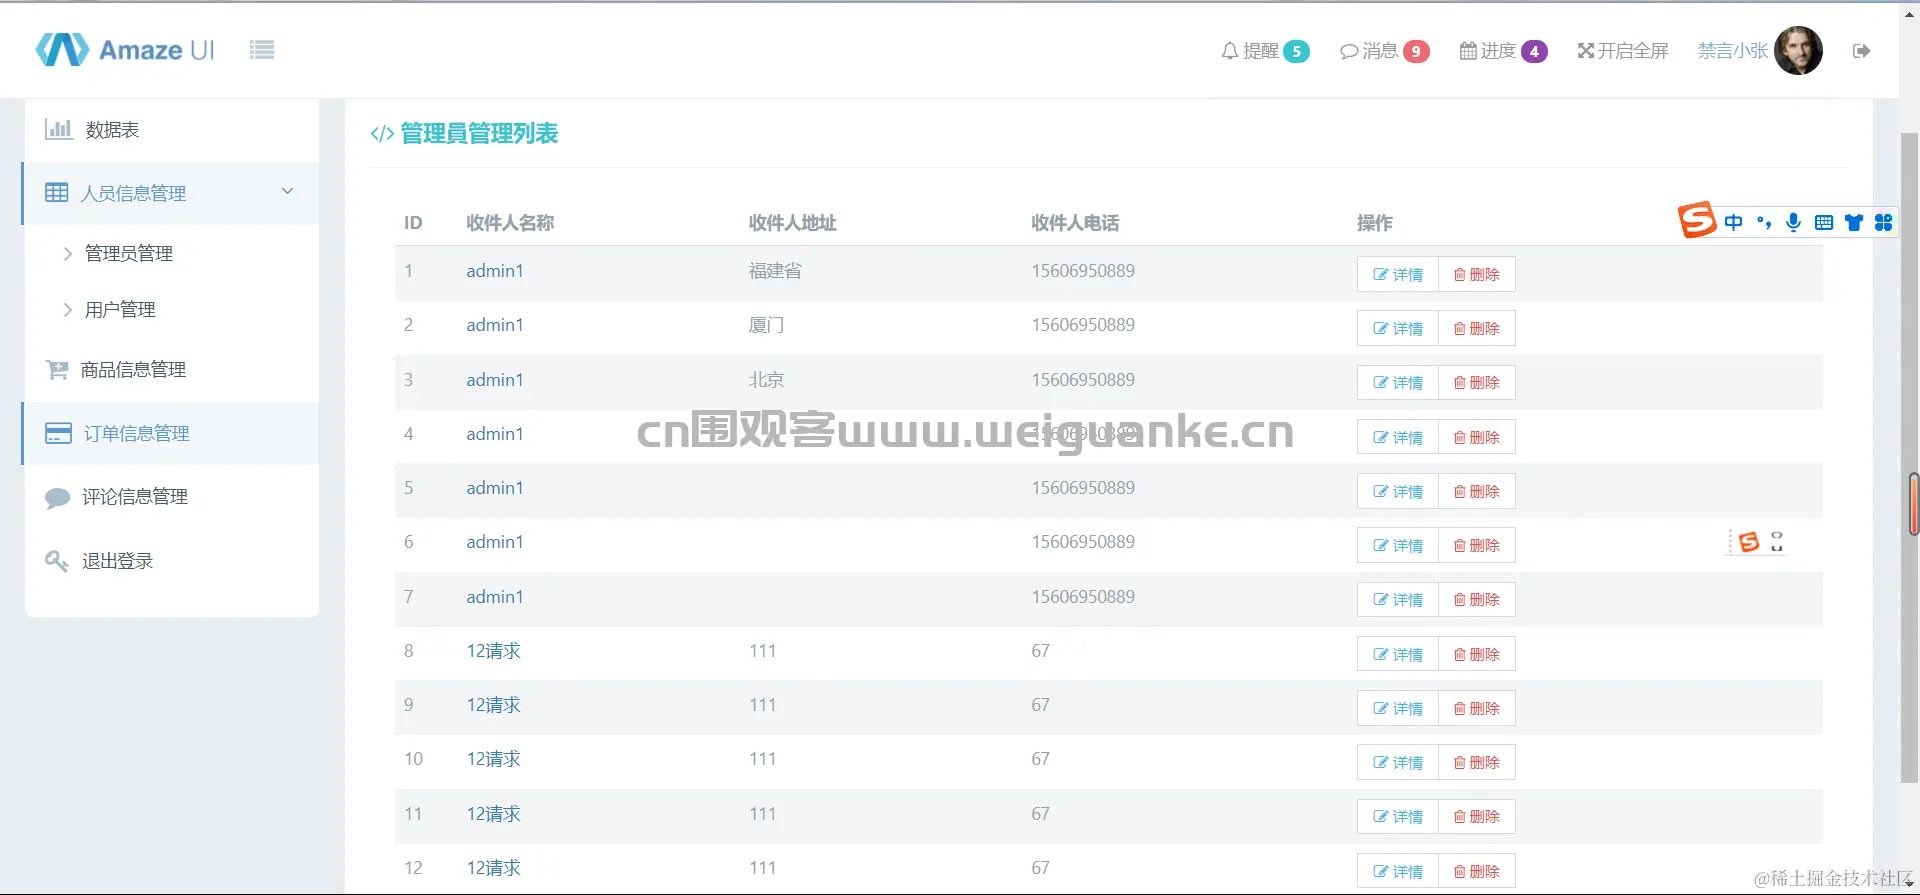
Task: Toggle Sogou punctuation mode
Action: point(1764,222)
